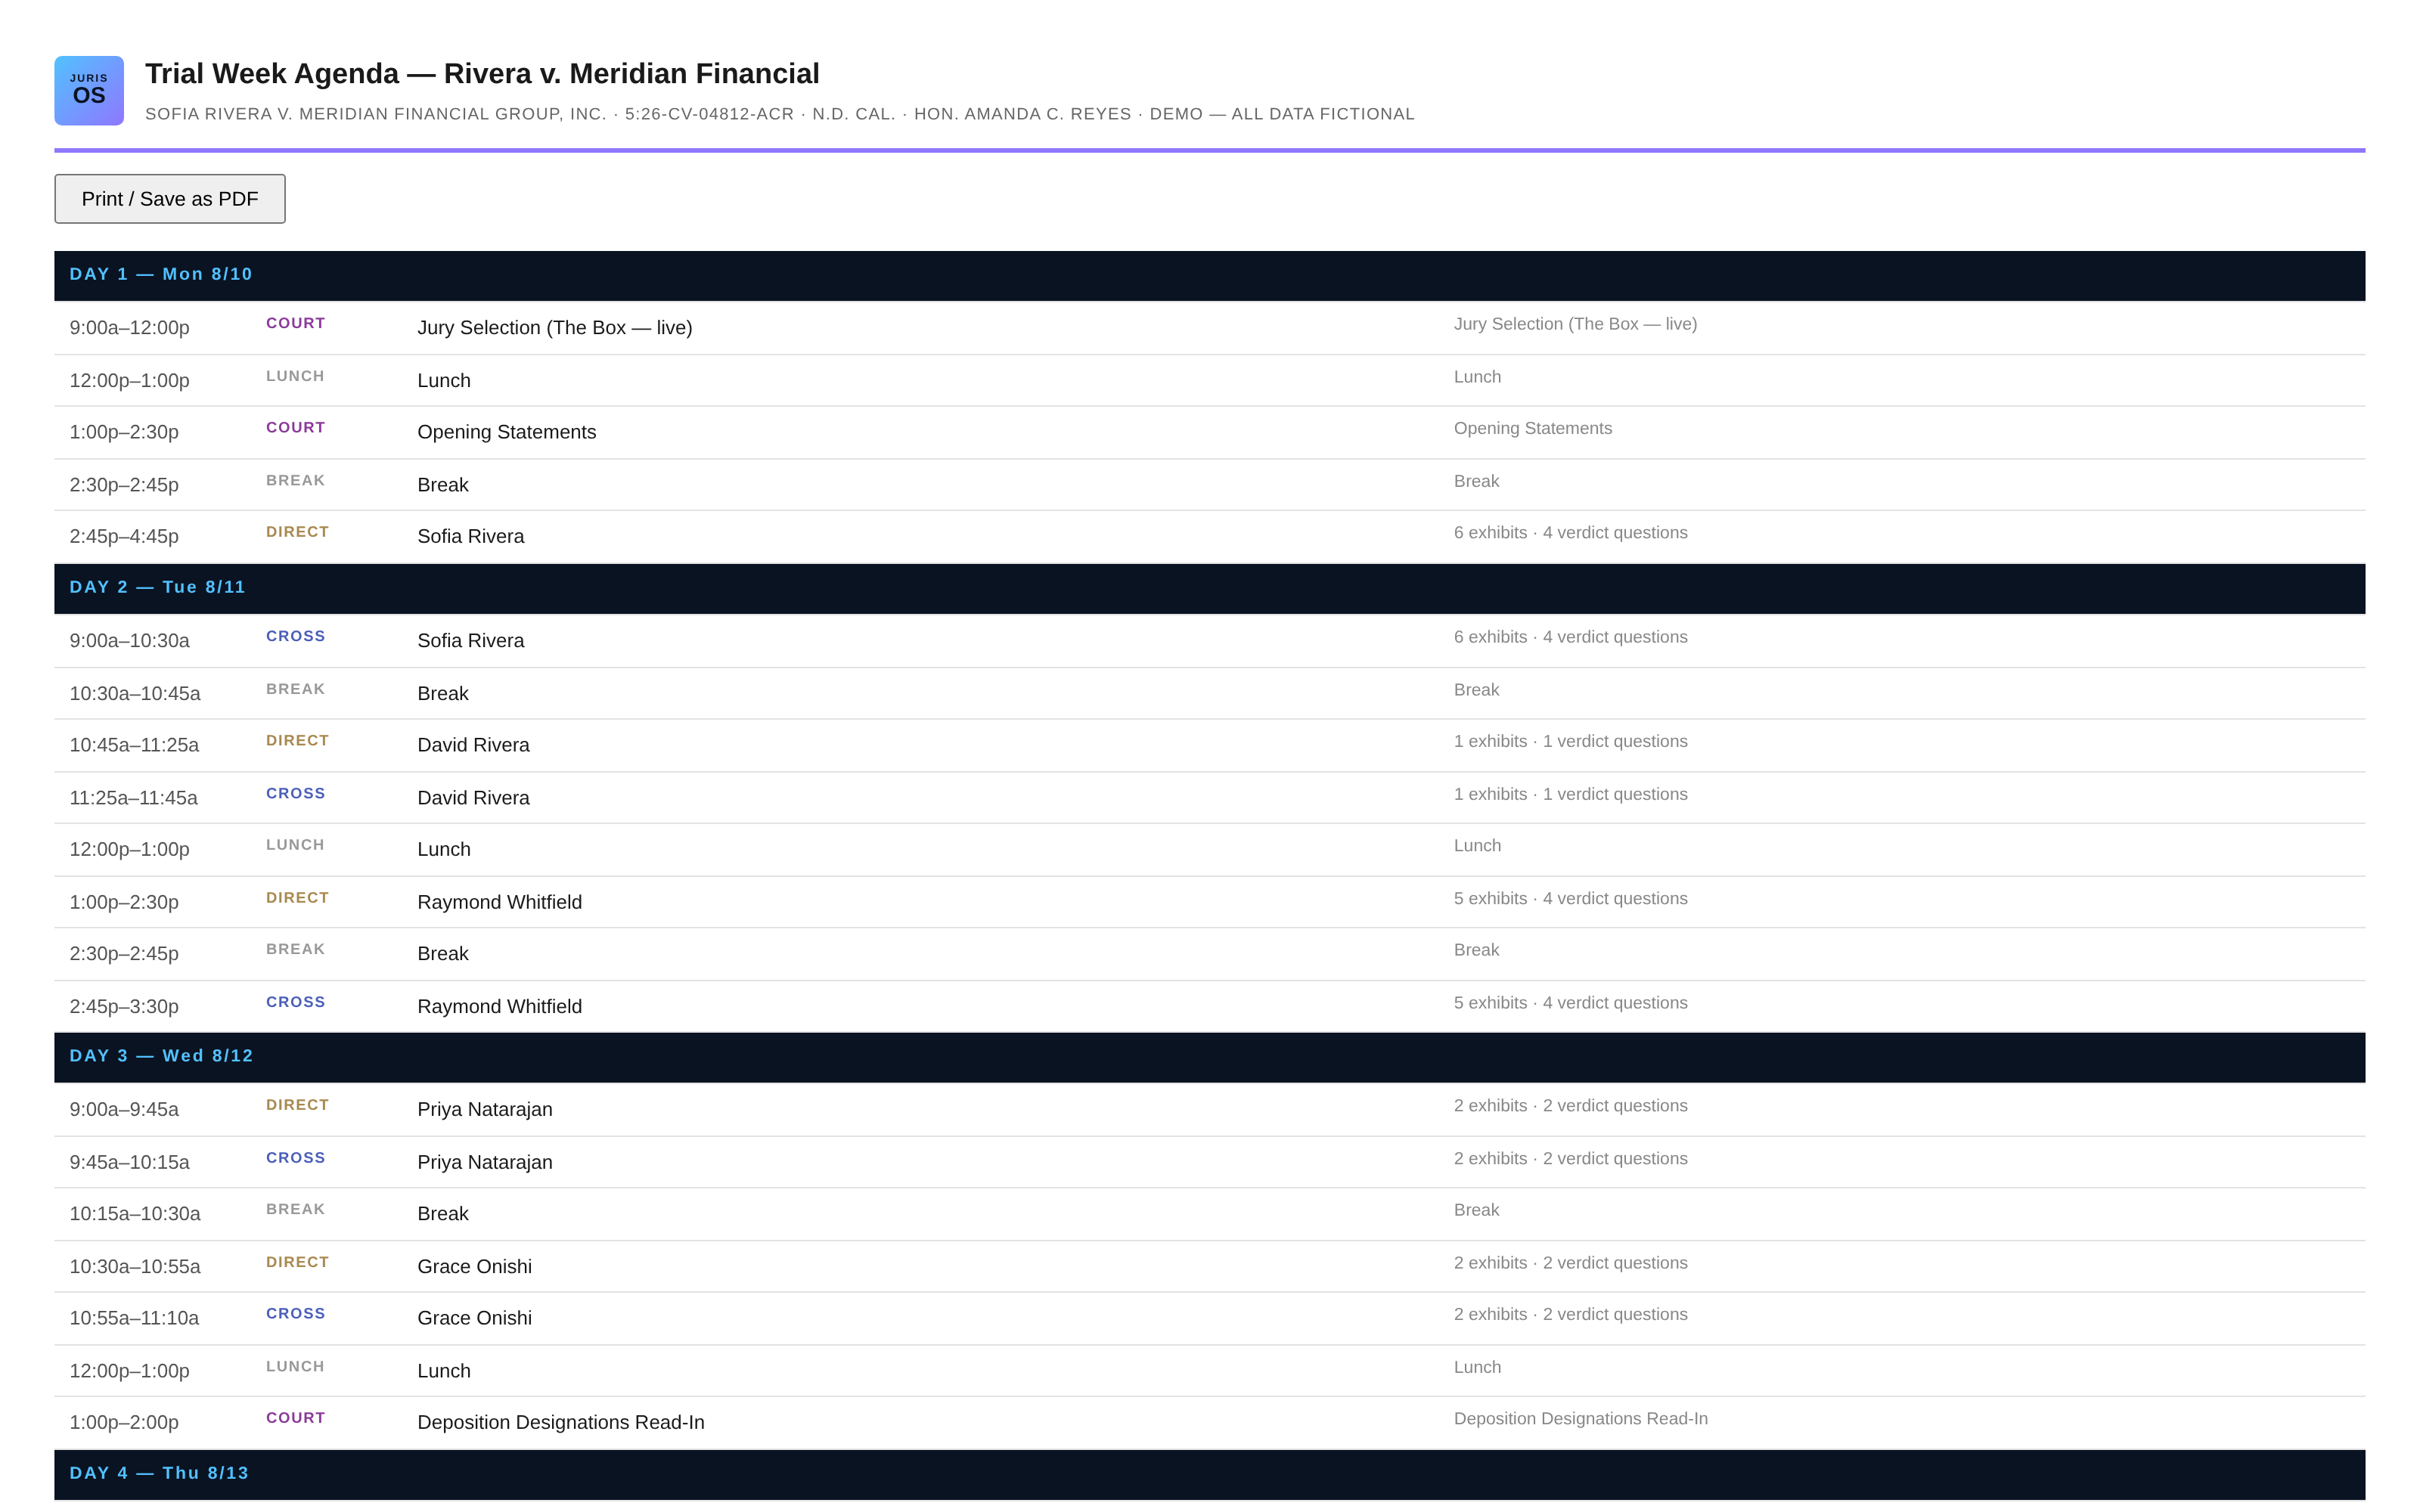Click the gray Deposition Designations Read-In note
This screenshot has width=2420, height=1512.
1581,1419
